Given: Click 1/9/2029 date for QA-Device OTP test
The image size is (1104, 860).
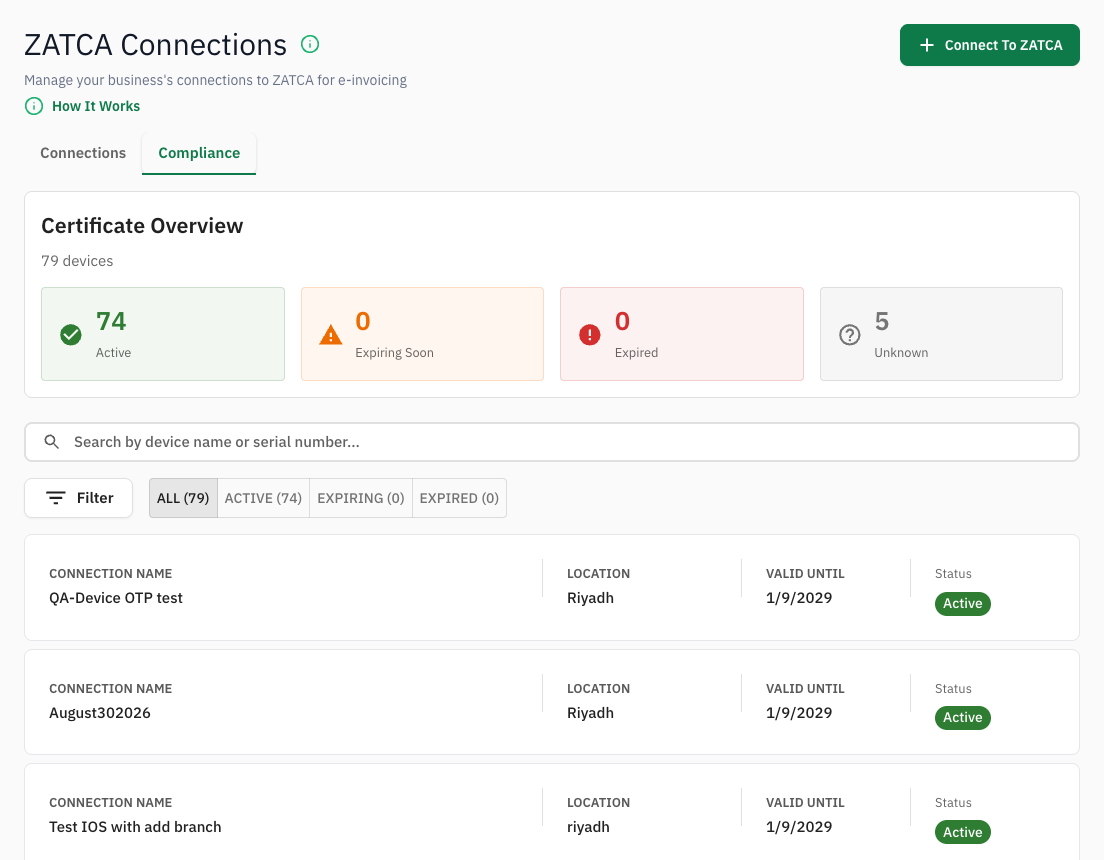Looking at the screenshot, I should click(799, 598).
